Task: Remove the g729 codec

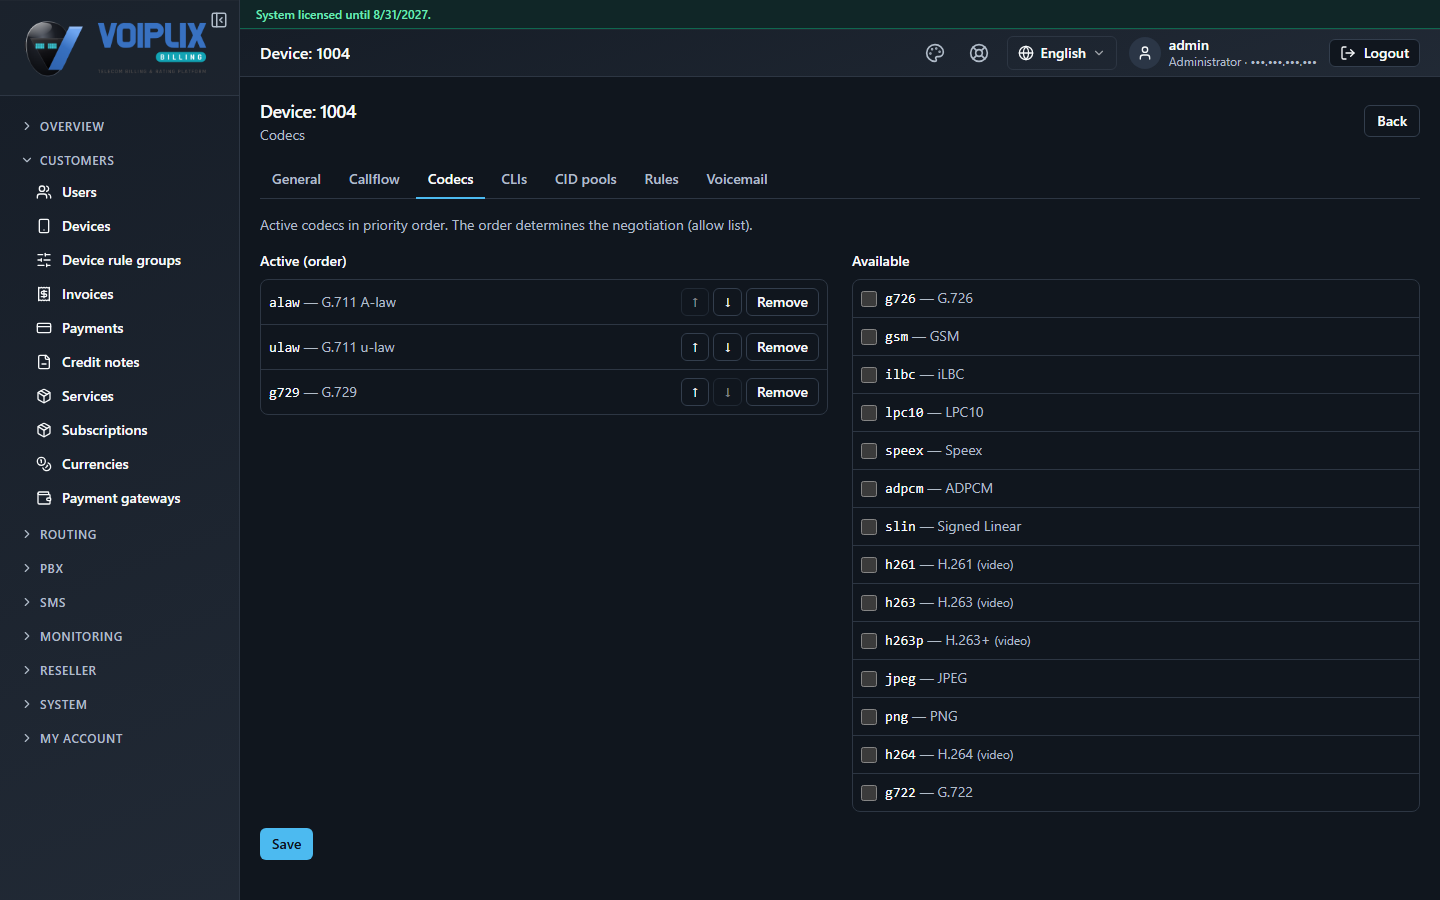Action: [782, 392]
